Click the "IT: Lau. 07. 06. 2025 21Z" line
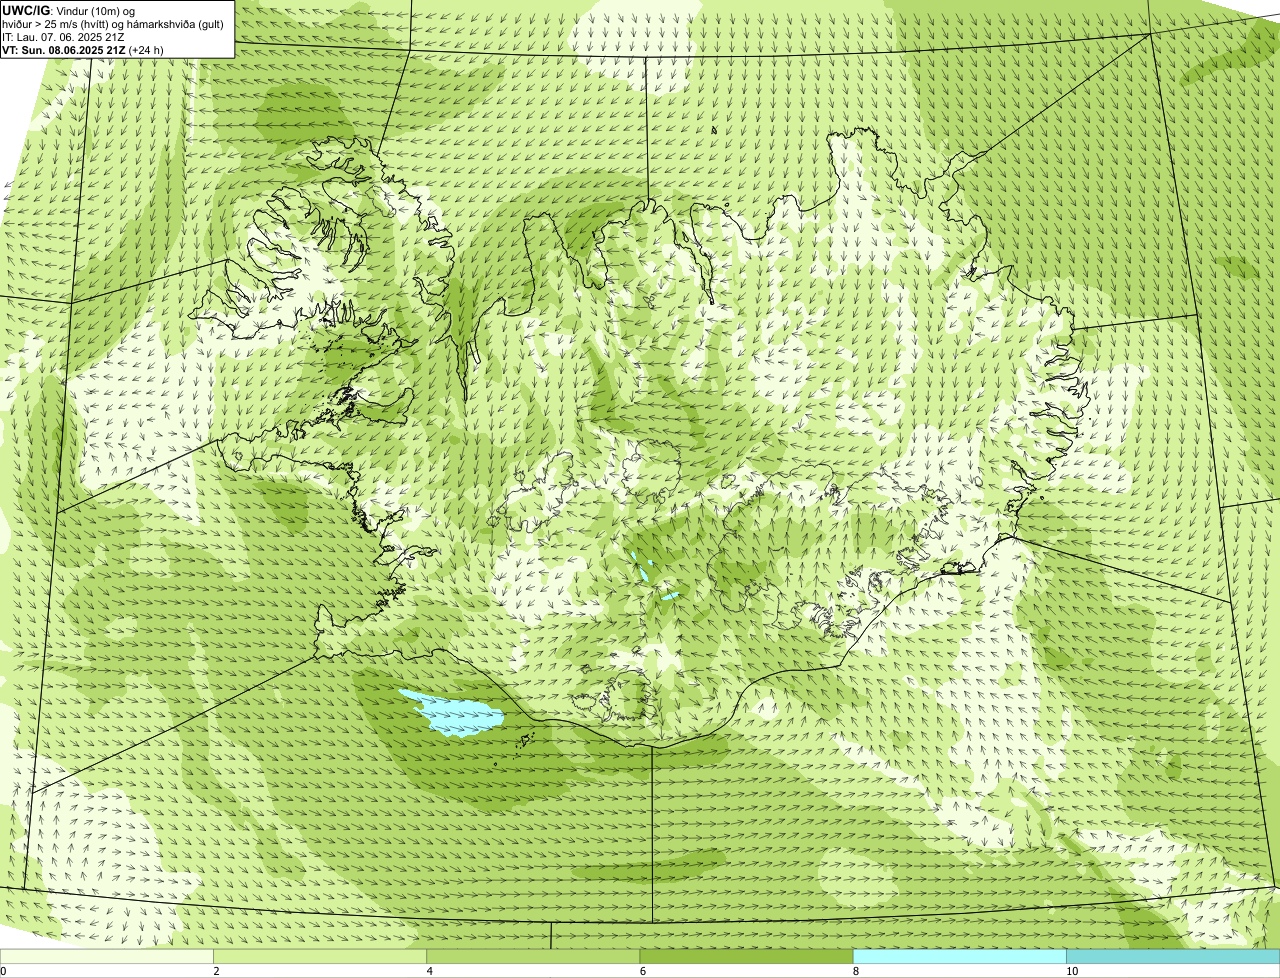 (64, 37)
